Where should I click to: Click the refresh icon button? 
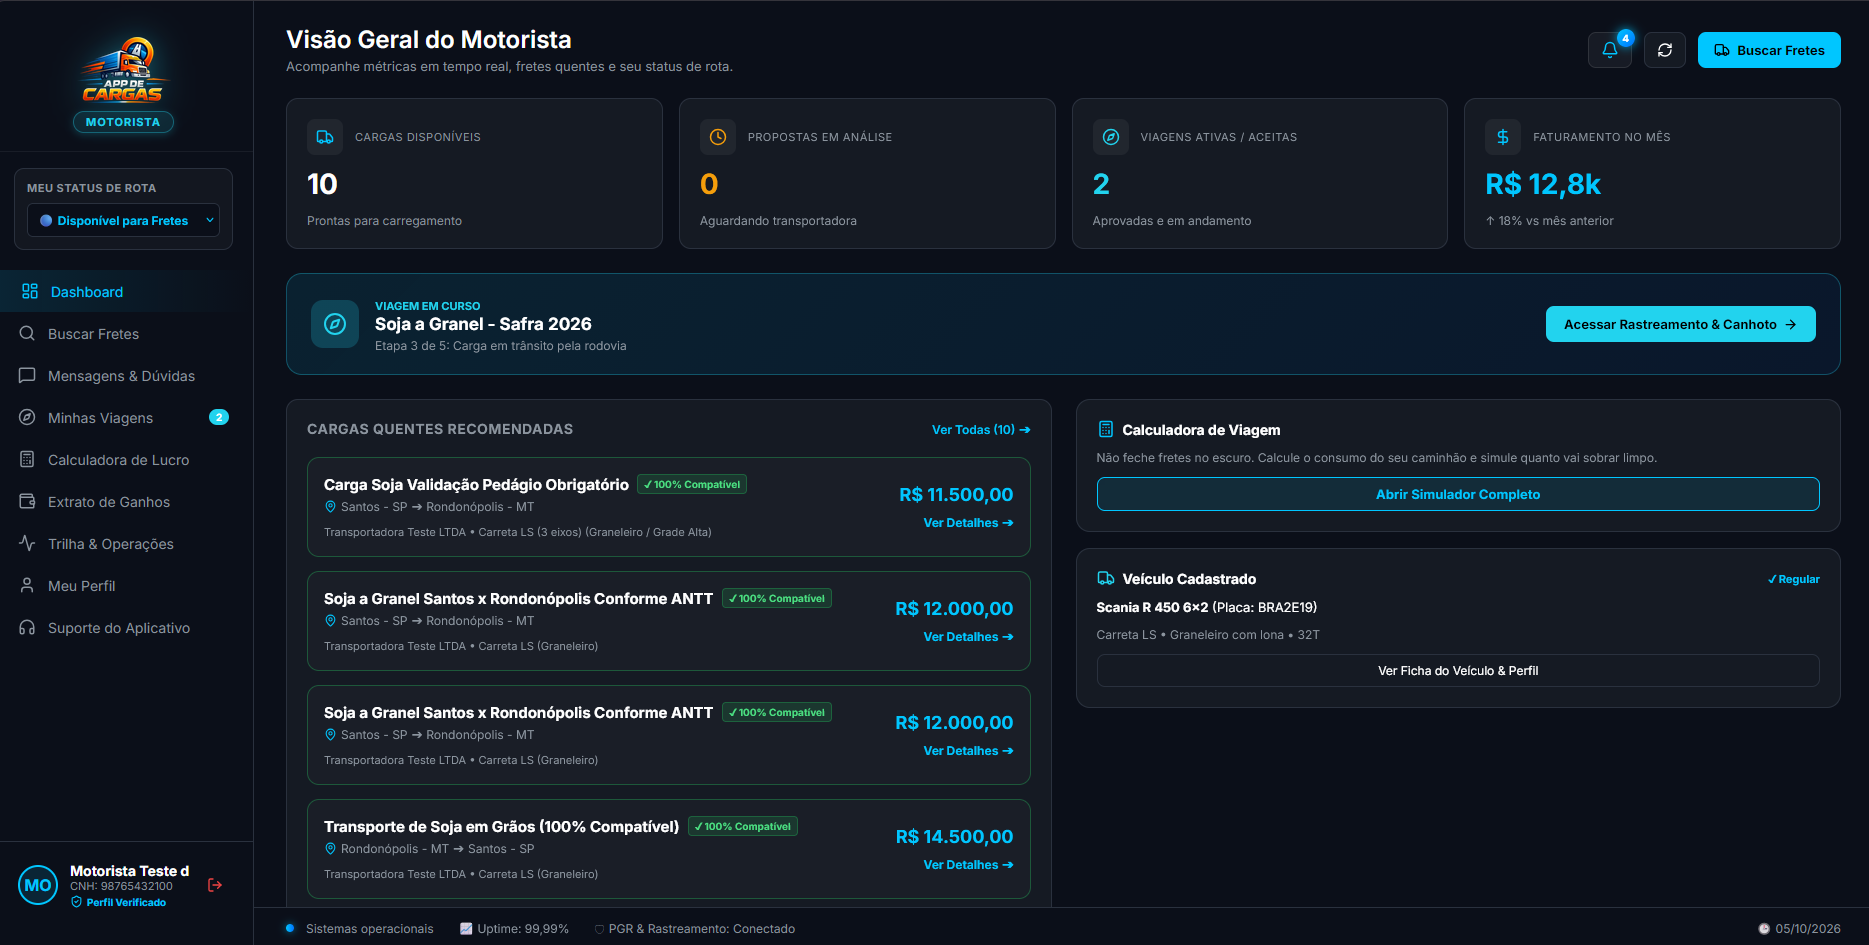coord(1665,50)
